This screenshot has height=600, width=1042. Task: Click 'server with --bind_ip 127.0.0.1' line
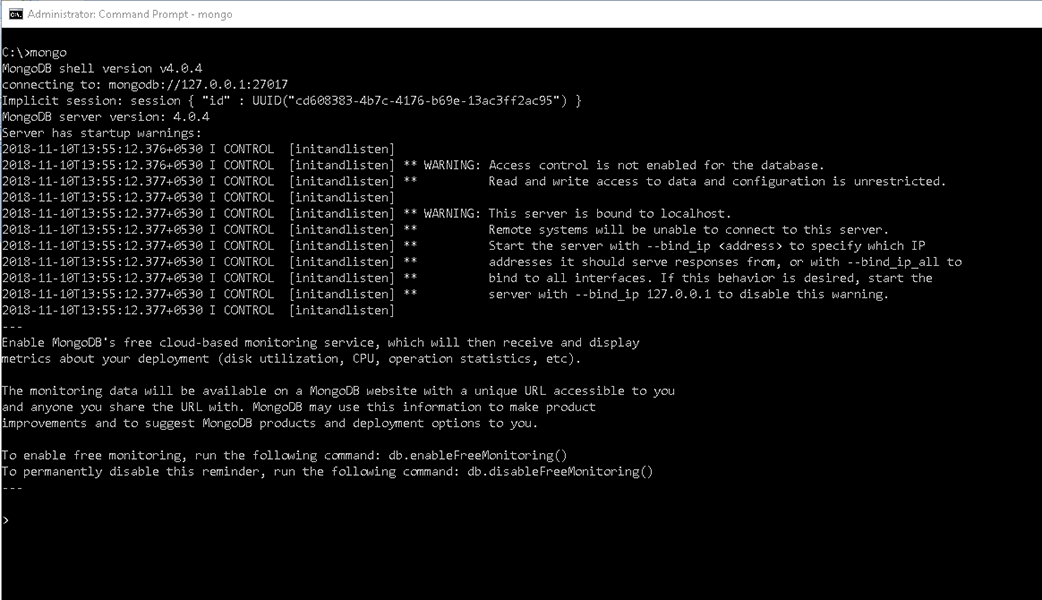click(x=688, y=294)
